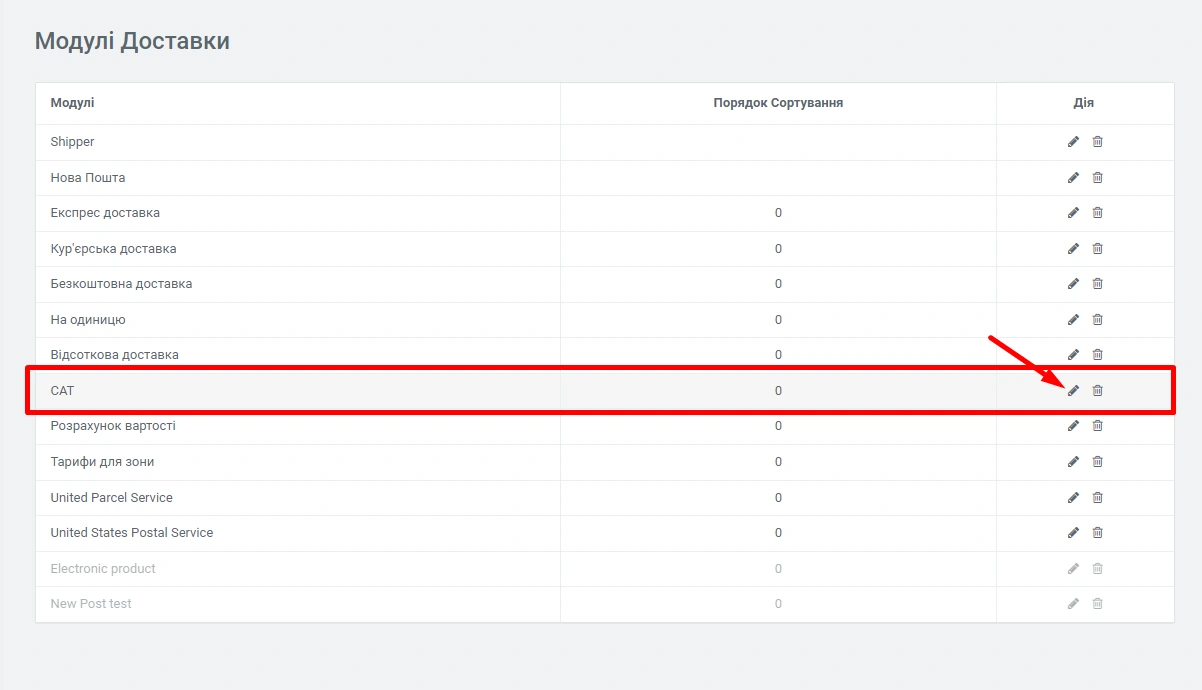Trash icon for На одиницю row

(1097, 320)
